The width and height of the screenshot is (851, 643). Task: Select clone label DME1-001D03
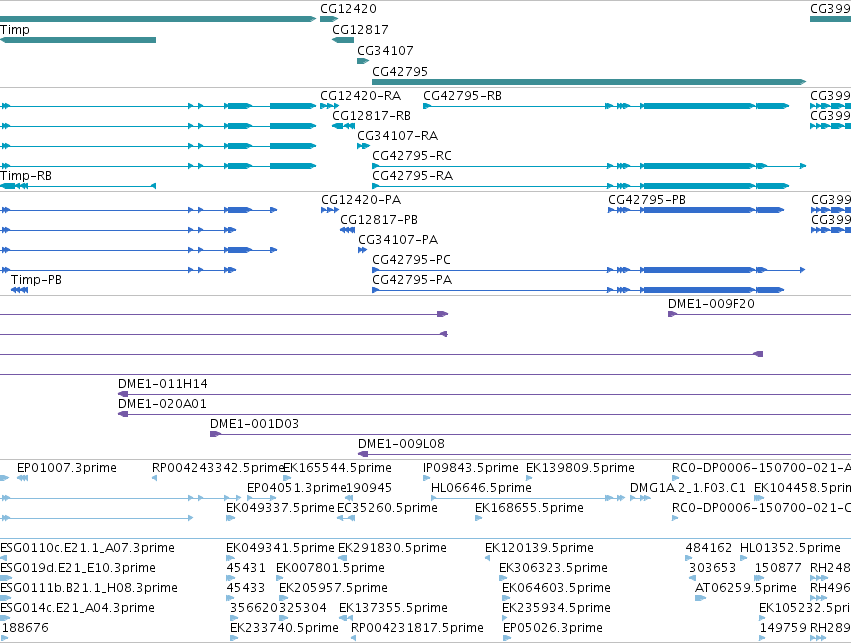[255, 424]
